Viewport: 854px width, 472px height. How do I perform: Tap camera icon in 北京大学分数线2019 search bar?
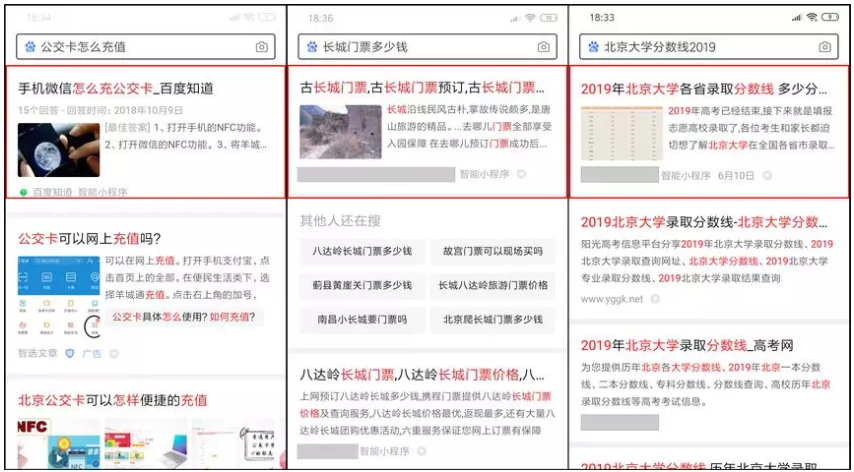825,47
